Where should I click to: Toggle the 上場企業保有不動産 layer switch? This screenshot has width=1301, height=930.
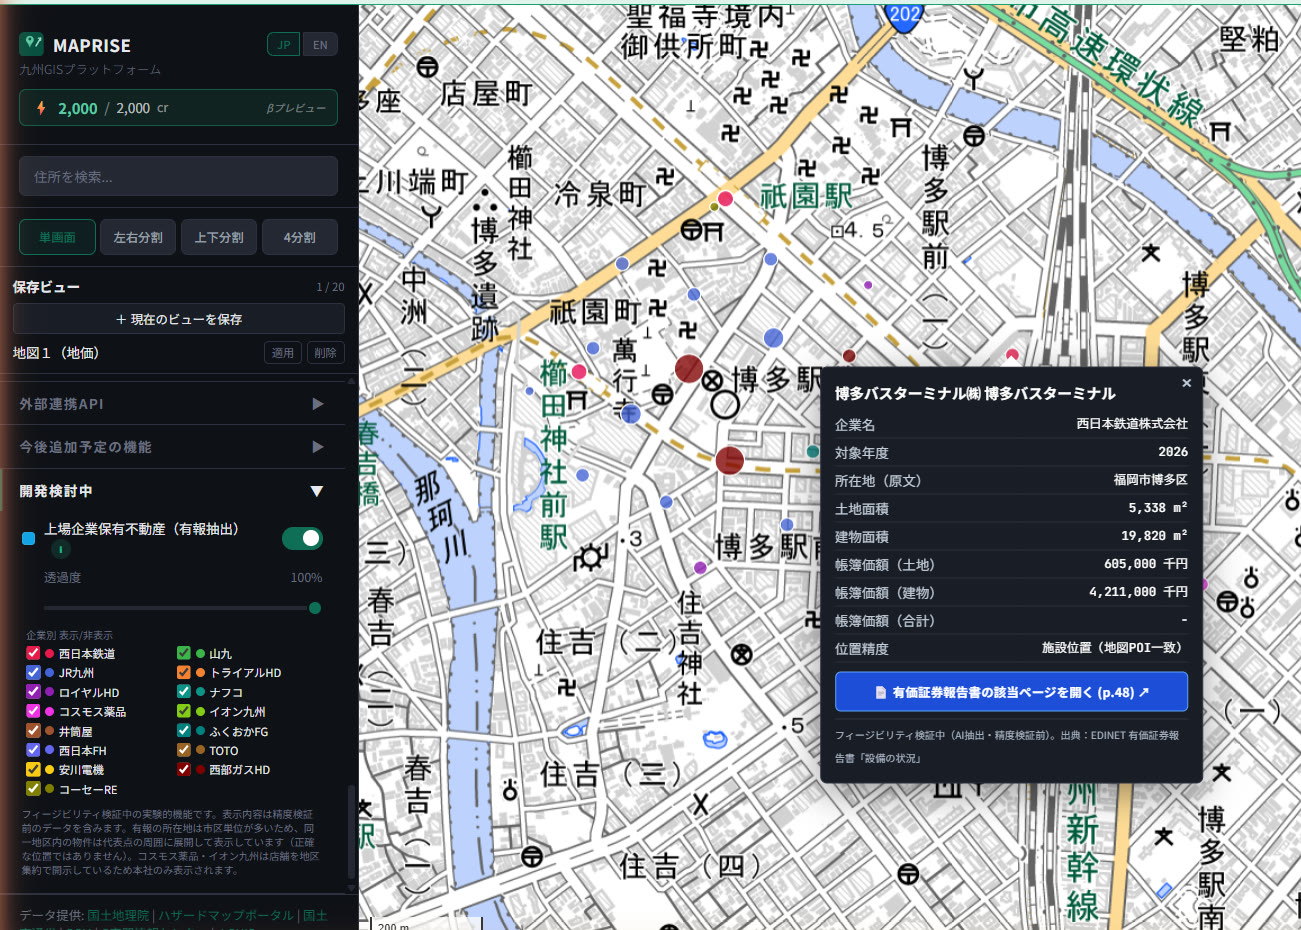point(302,539)
